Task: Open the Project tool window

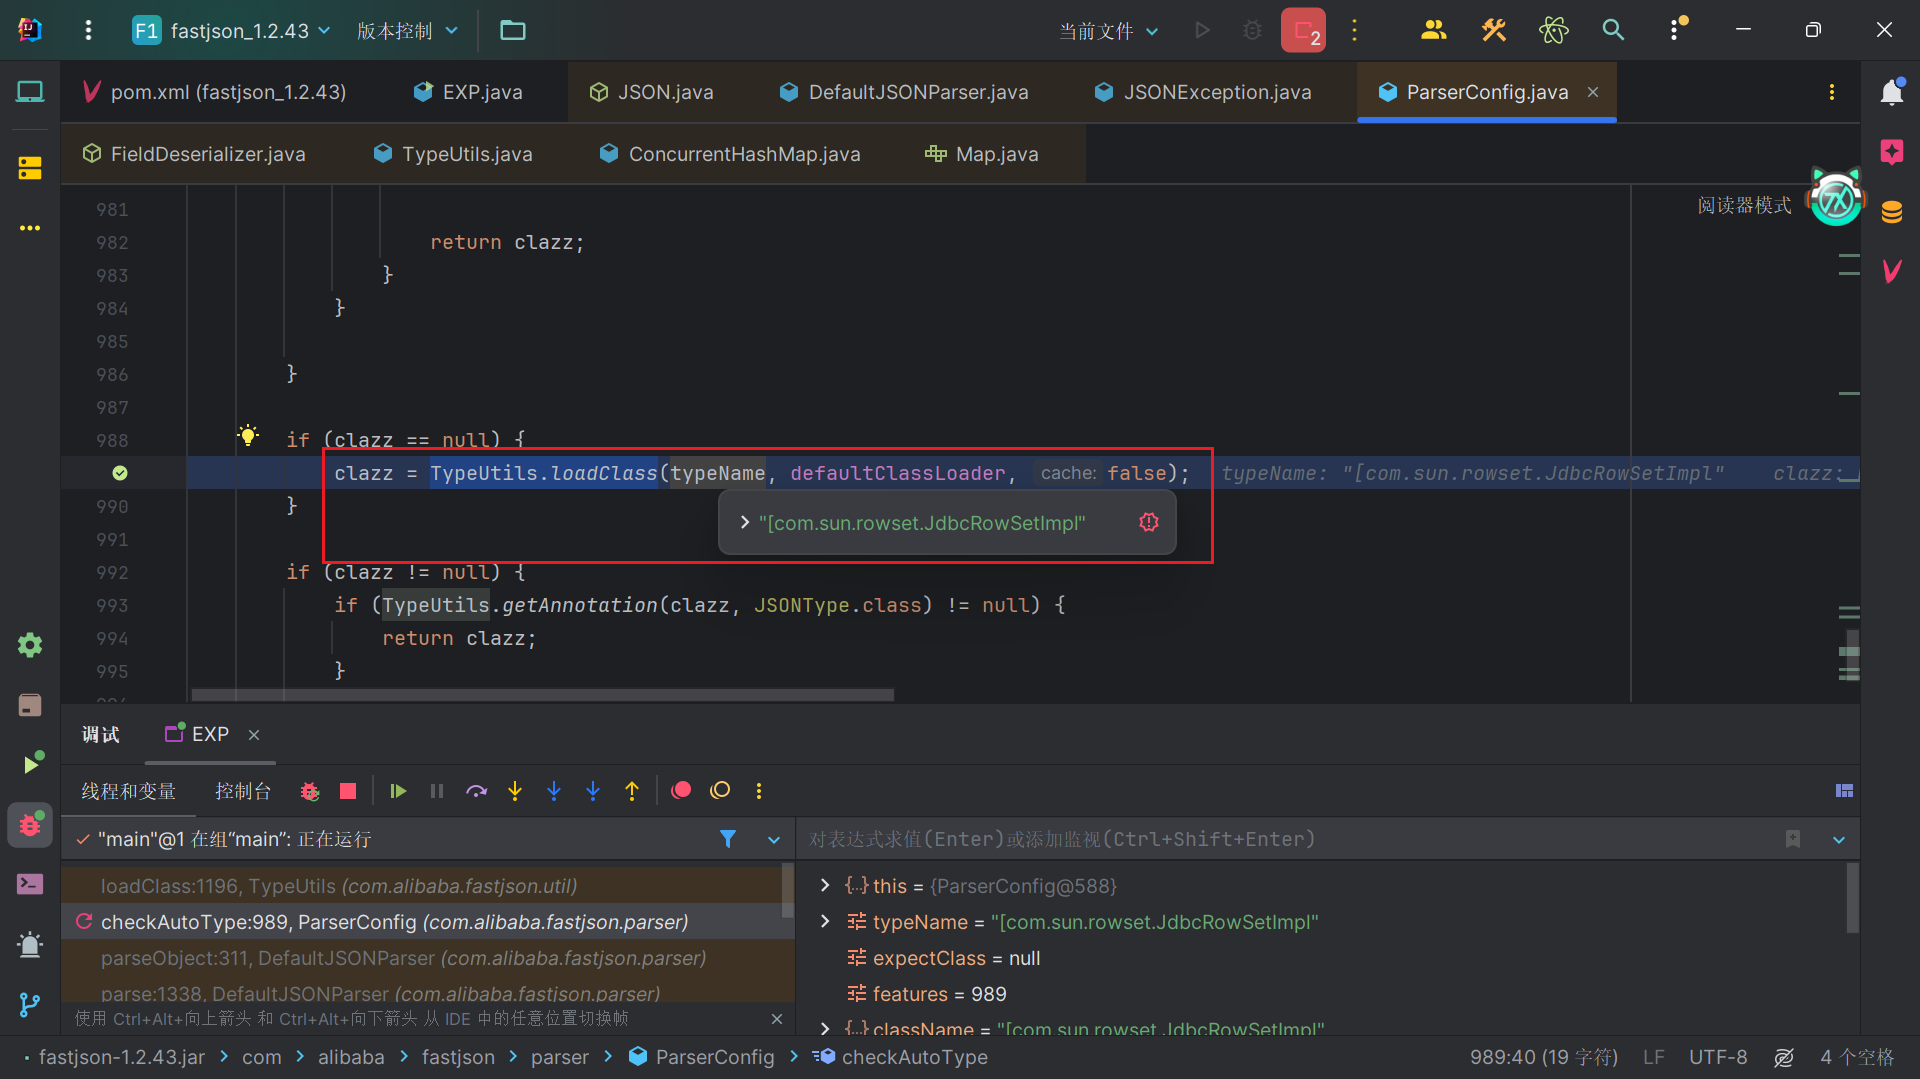Action: [x=30, y=93]
